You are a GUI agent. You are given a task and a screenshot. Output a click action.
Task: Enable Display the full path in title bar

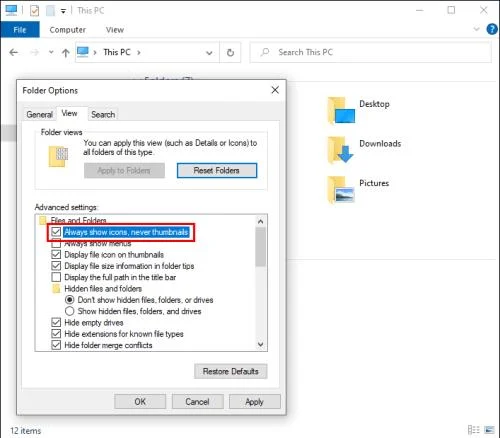[x=56, y=277]
